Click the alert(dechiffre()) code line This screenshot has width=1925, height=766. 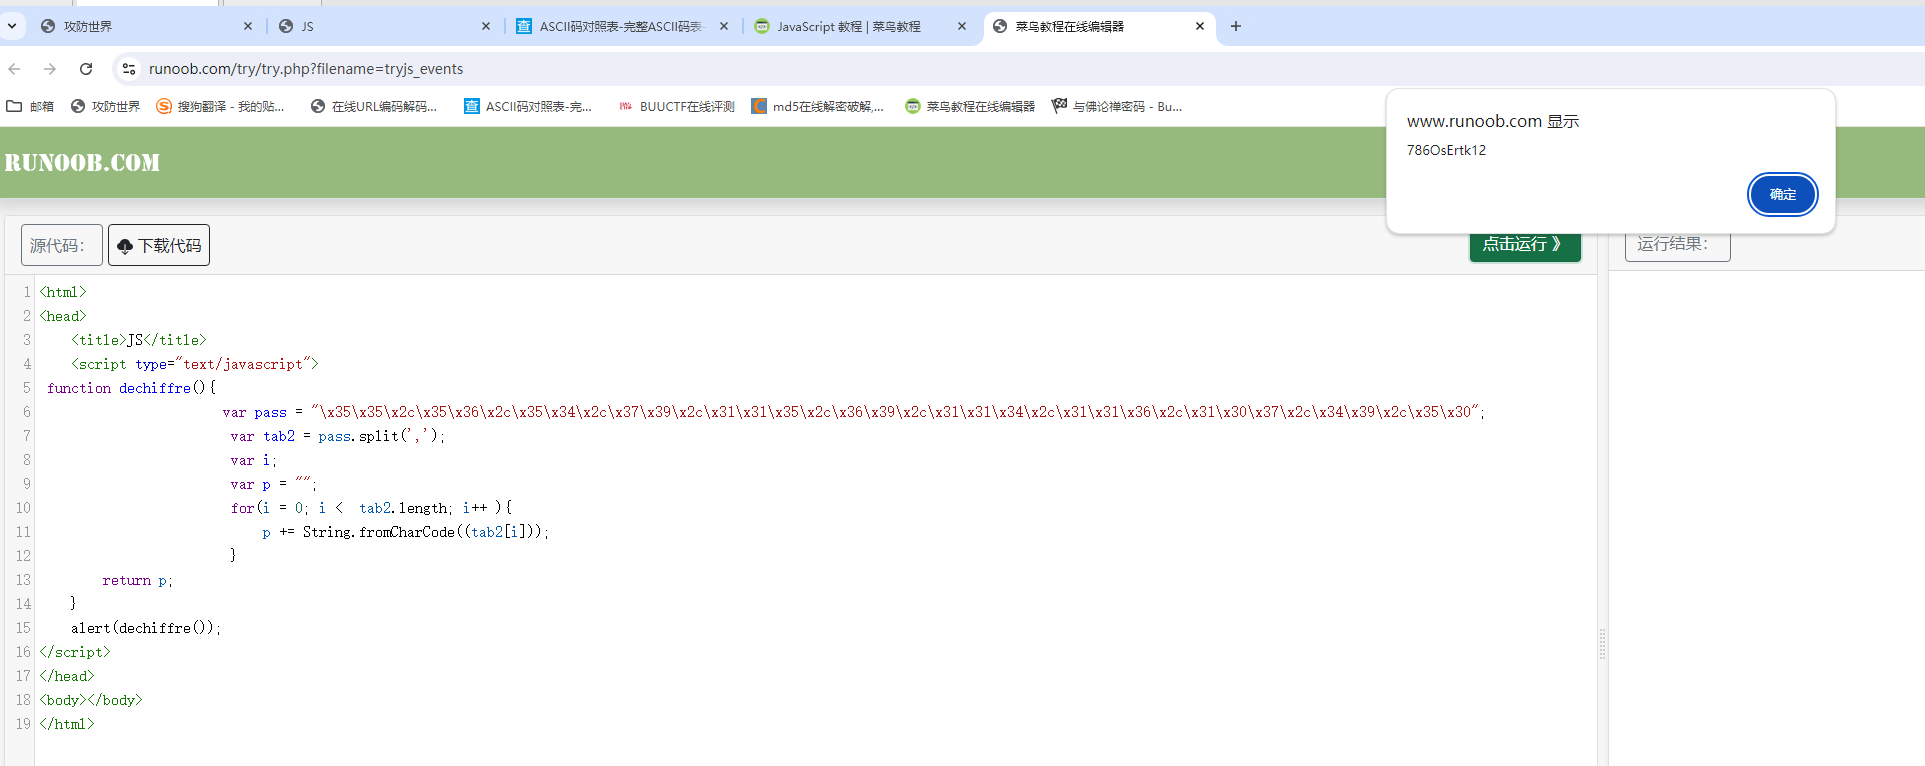[x=146, y=628]
